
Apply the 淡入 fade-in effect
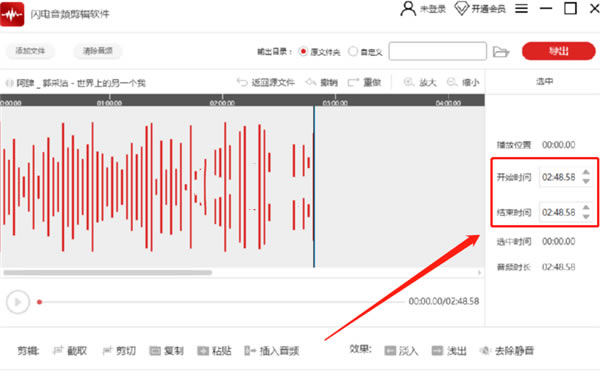(401, 351)
